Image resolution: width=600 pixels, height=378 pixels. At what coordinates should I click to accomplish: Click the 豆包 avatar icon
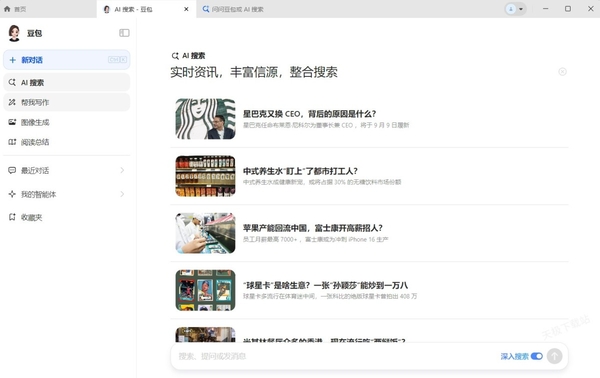coord(14,33)
